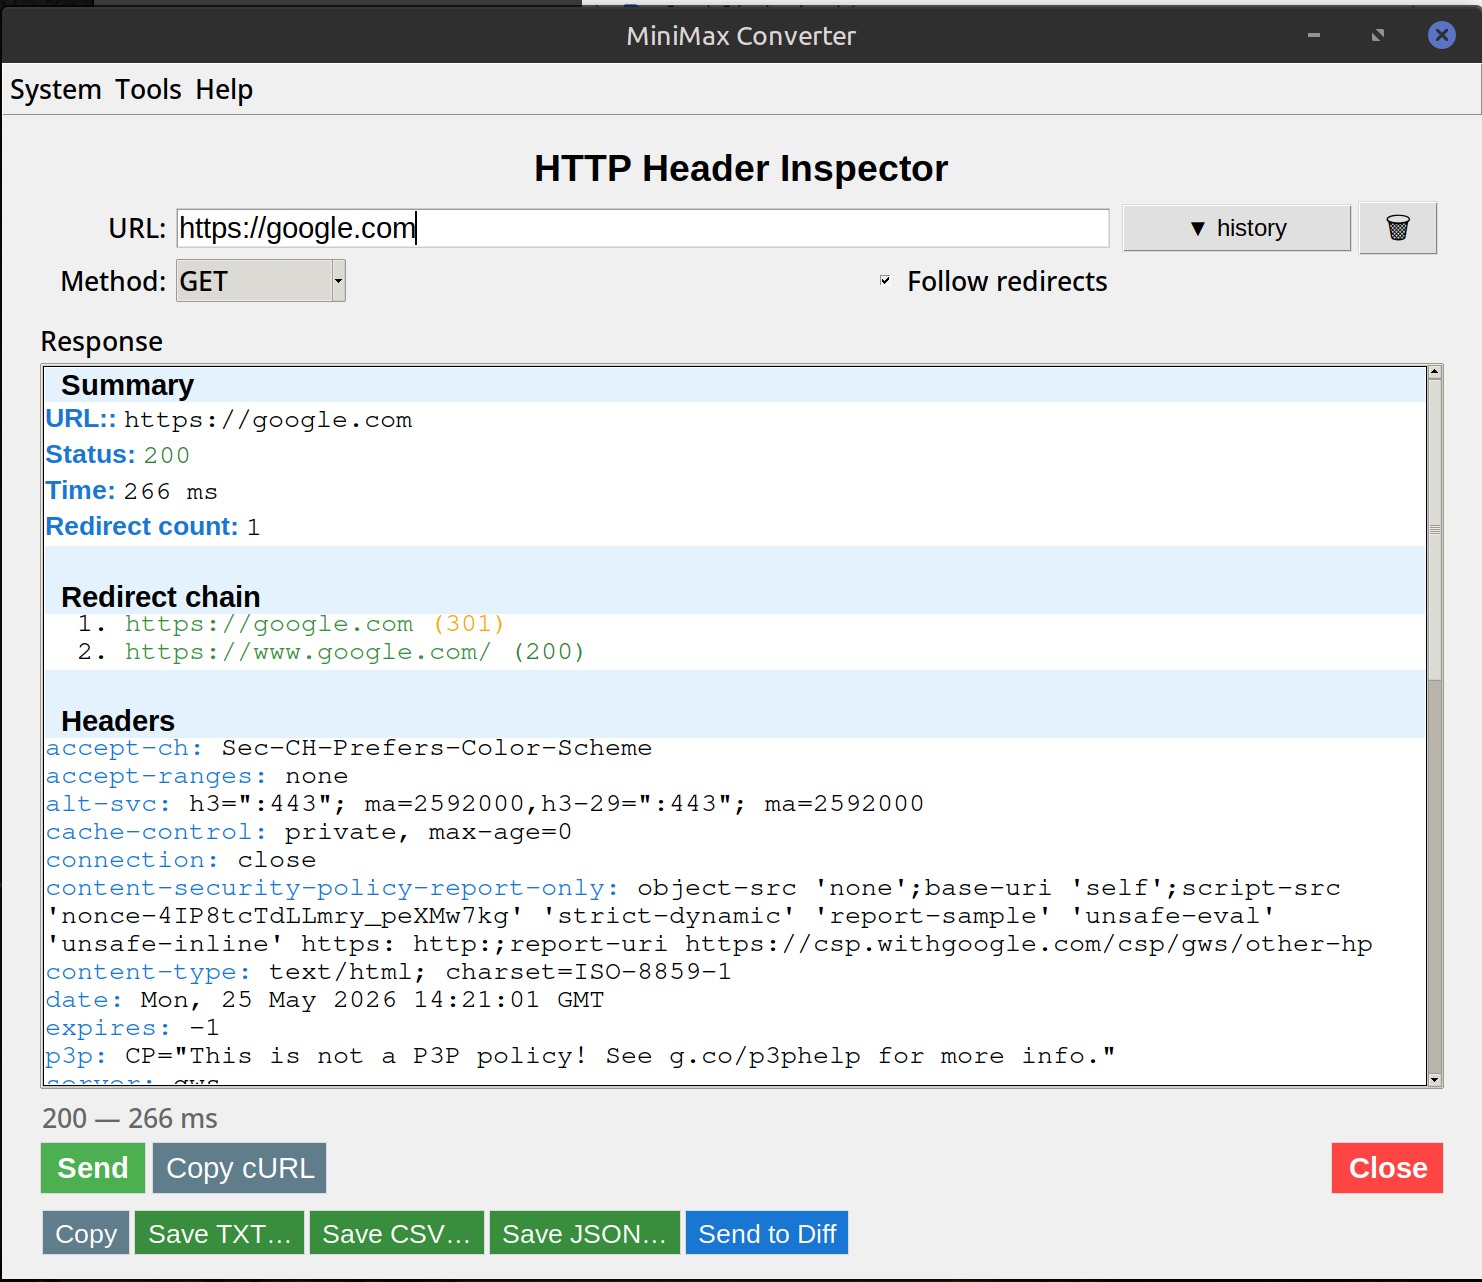Focus the URL input field
The height and width of the screenshot is (1282, 1482).
pyautogui.click(x=643, y=228)
